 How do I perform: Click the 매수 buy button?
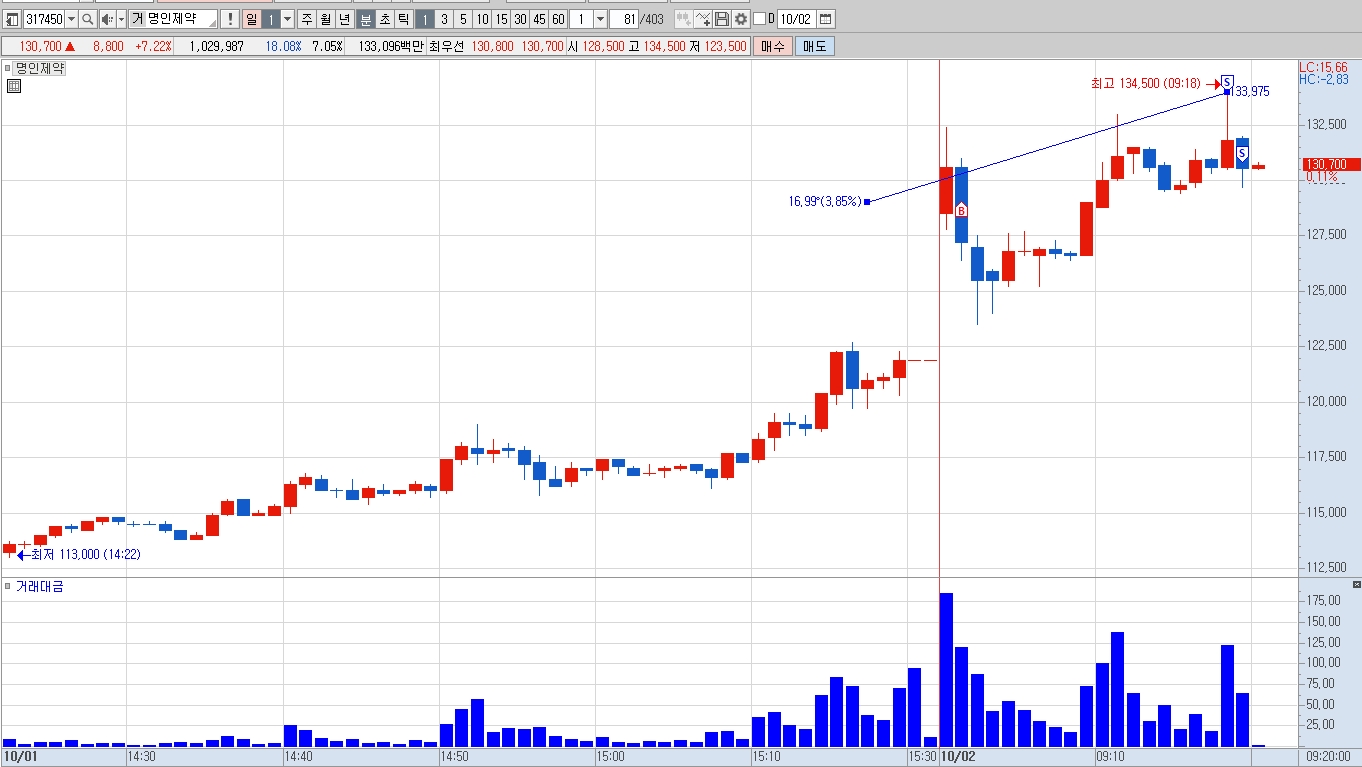[773, 46]
